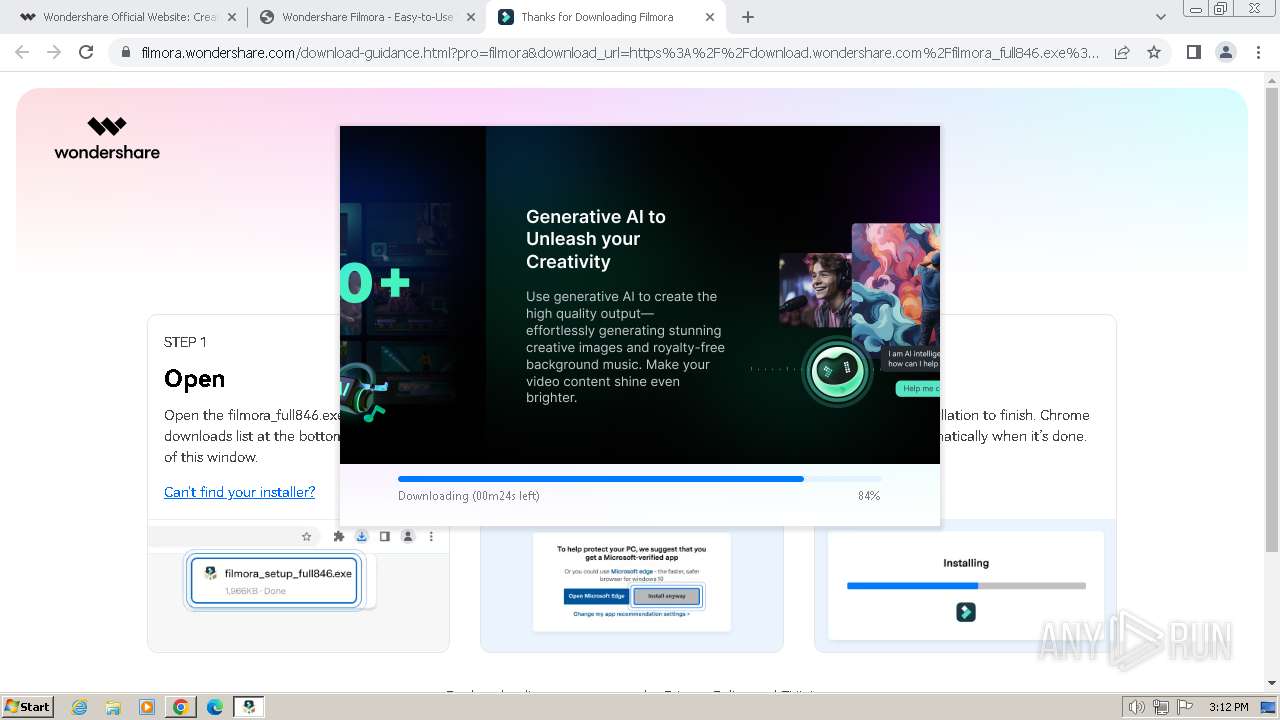
Task: Open Chrome profile menu
Action: [x=1225, y=52]
